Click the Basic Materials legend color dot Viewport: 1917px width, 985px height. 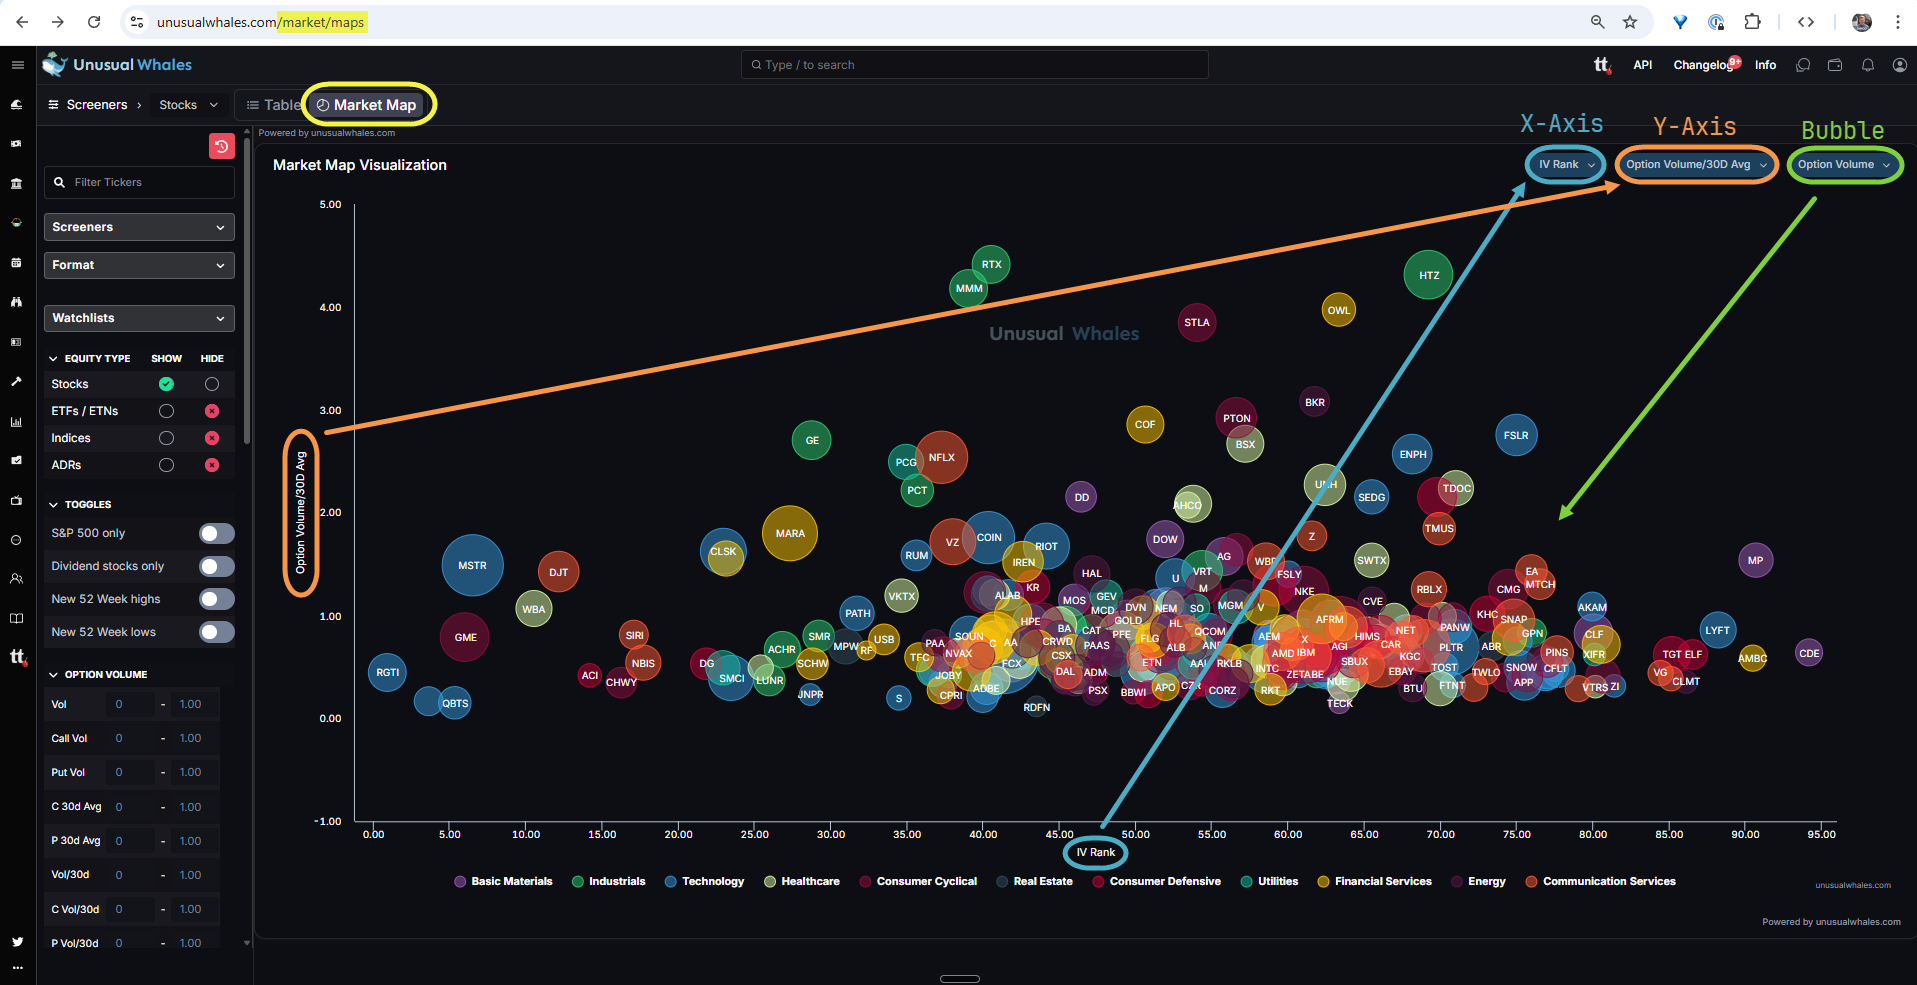(460, 882)
